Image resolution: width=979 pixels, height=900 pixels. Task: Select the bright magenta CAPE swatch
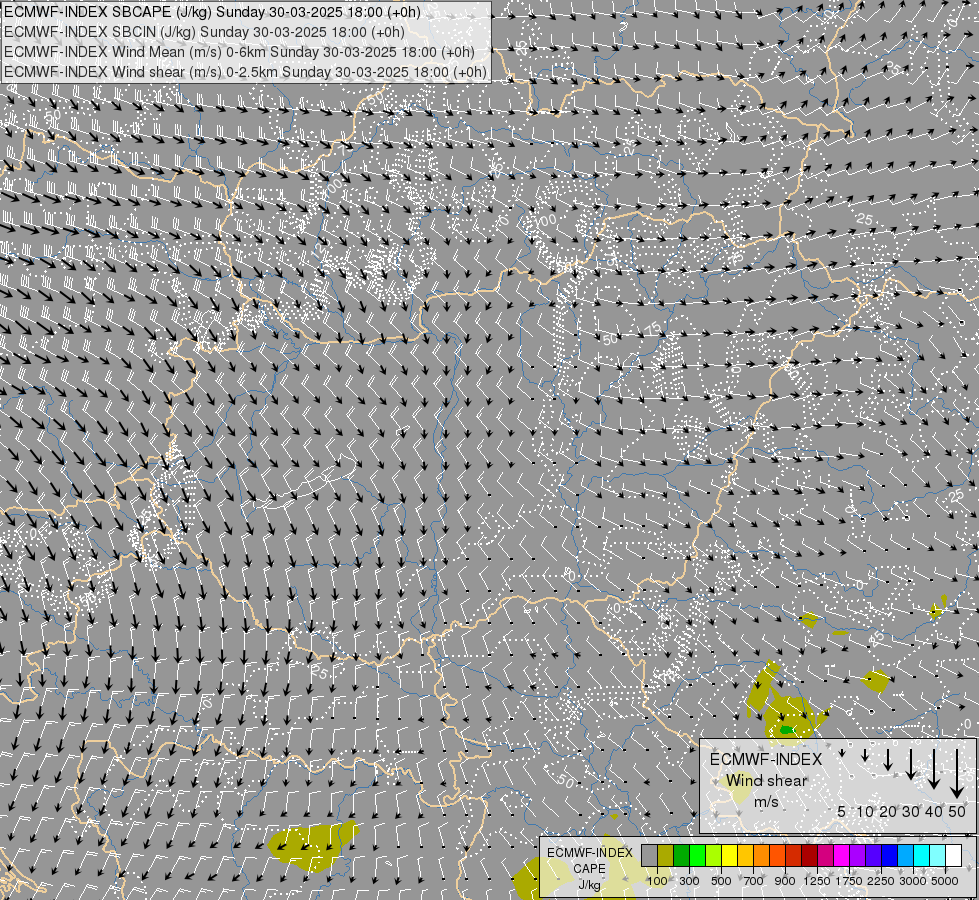(x=842, y=855)
